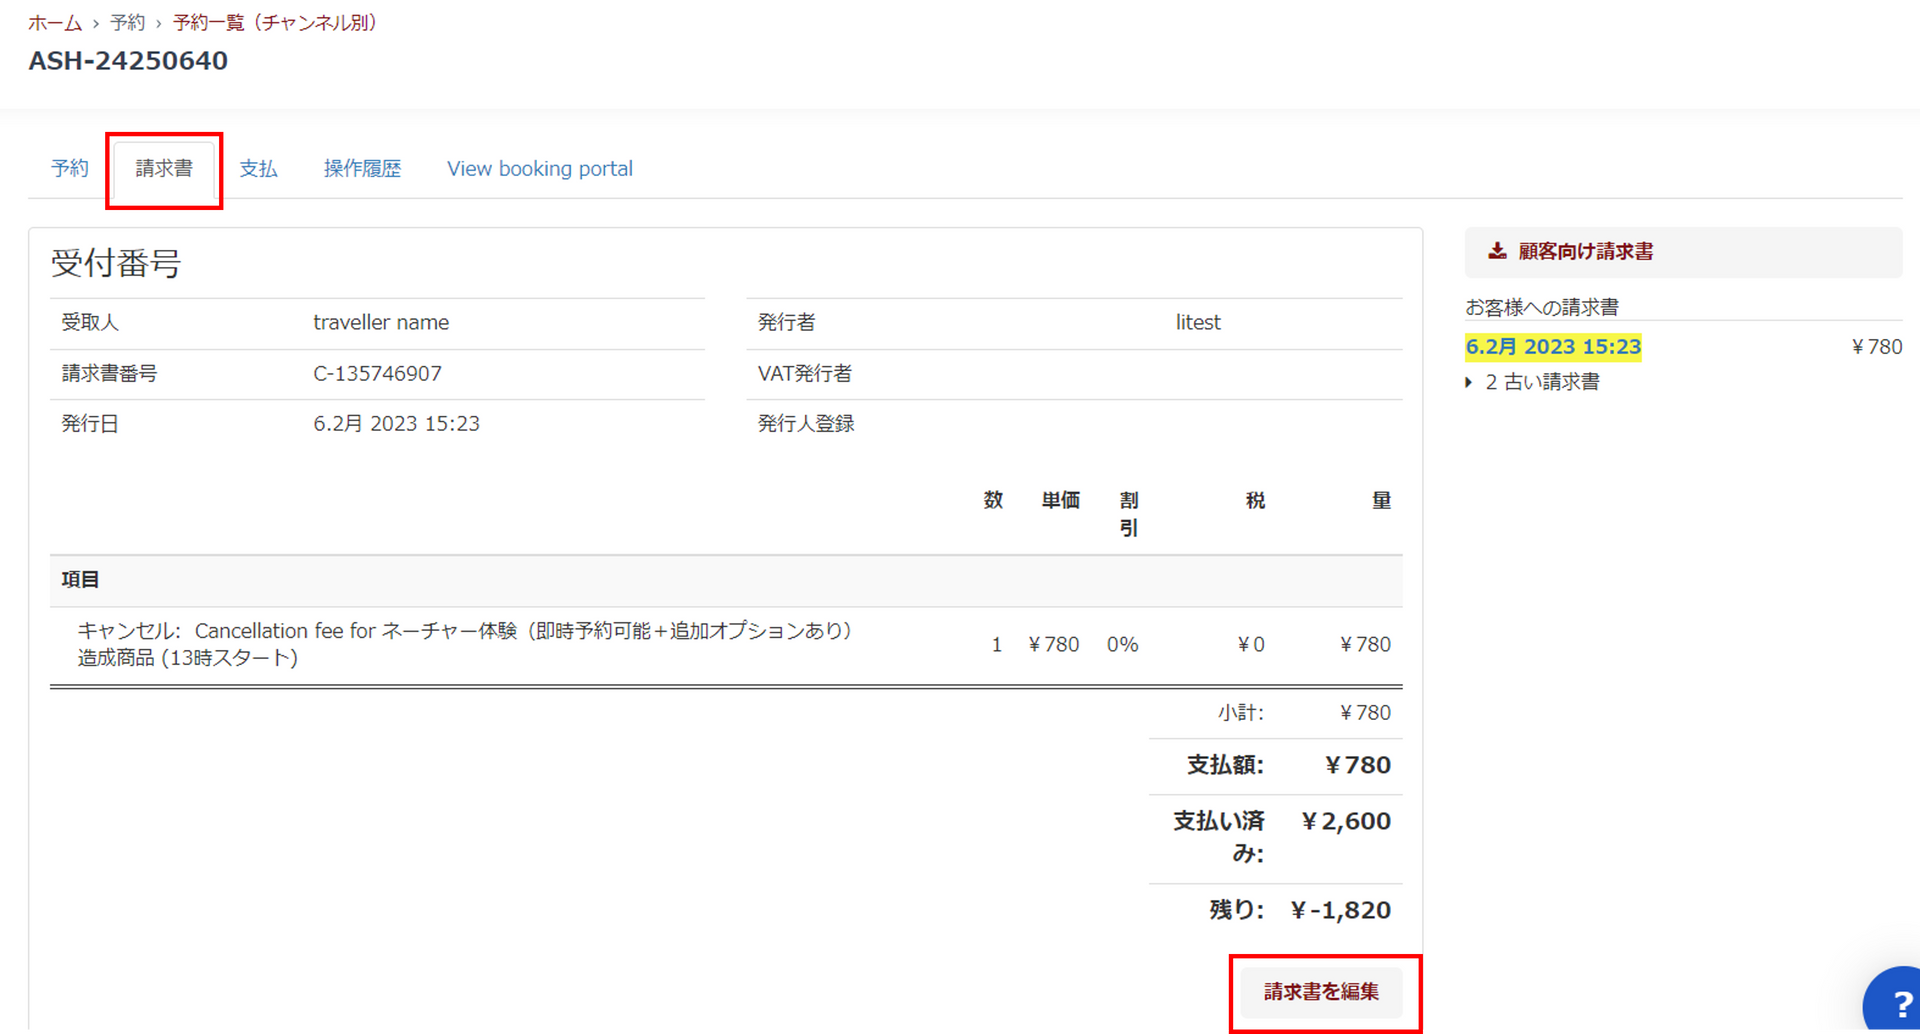Expand the 2 古い請求書 disclosure triangle

pos(1469,382)
